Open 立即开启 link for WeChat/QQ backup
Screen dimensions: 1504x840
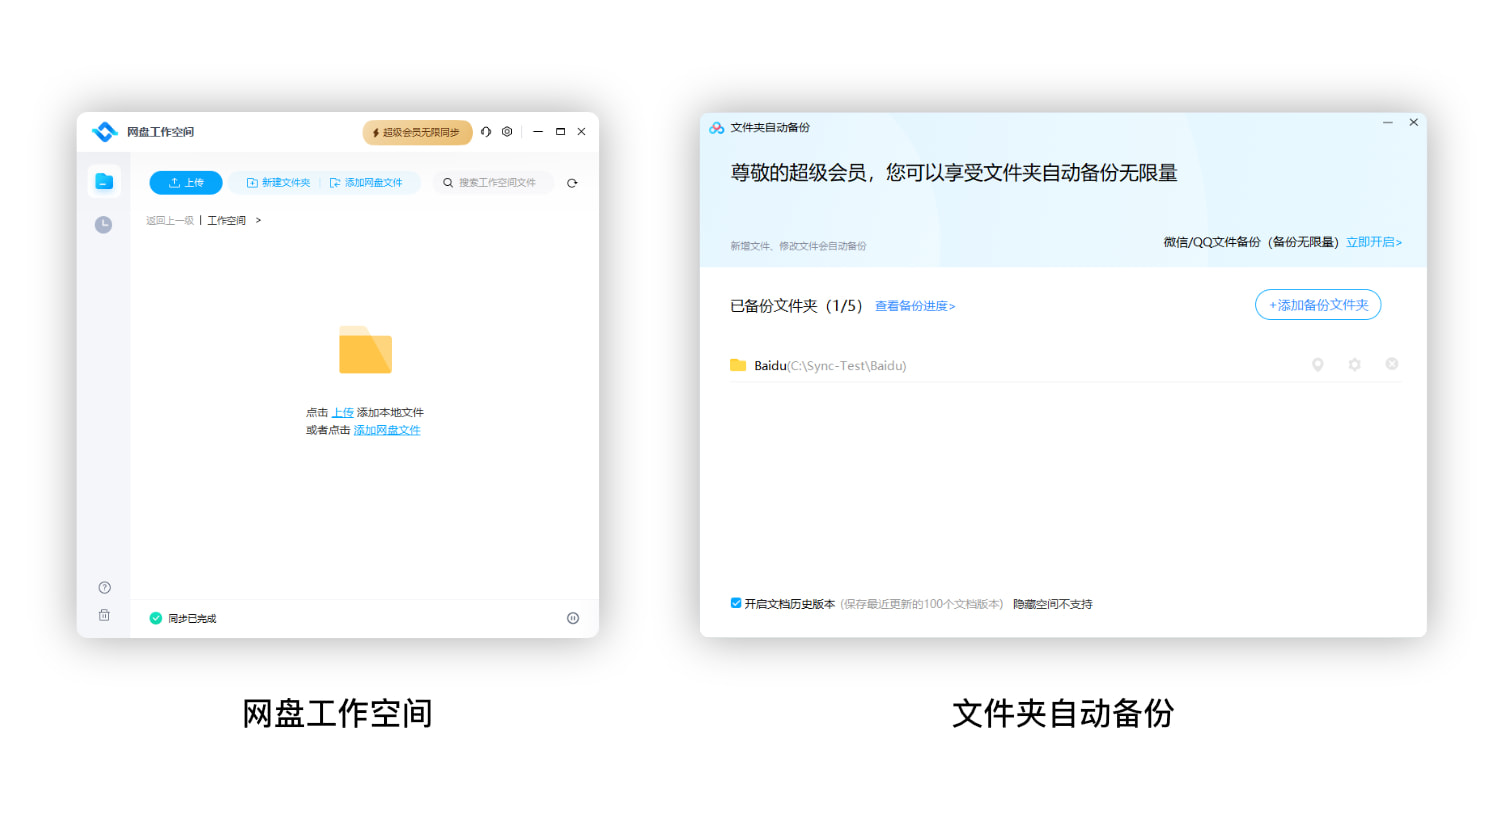click(x=1374, y=241)
